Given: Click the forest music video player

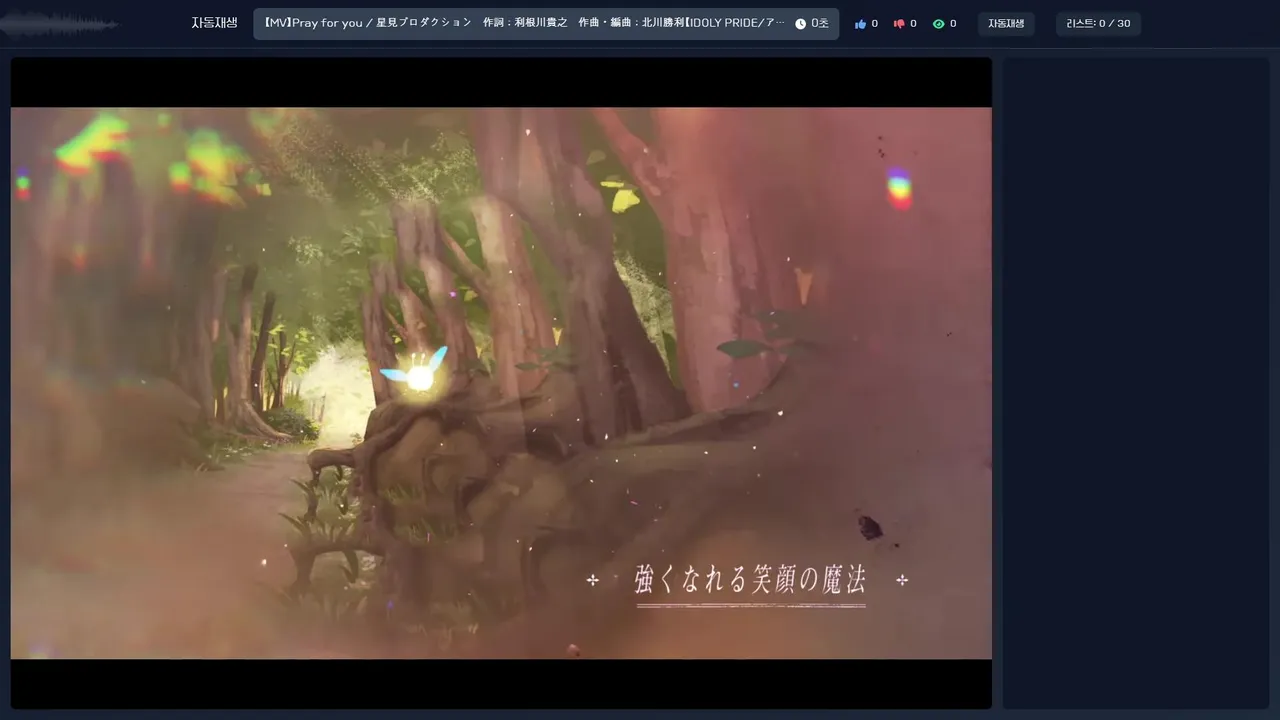Looking at the screenshot, I should pos(501,383).
